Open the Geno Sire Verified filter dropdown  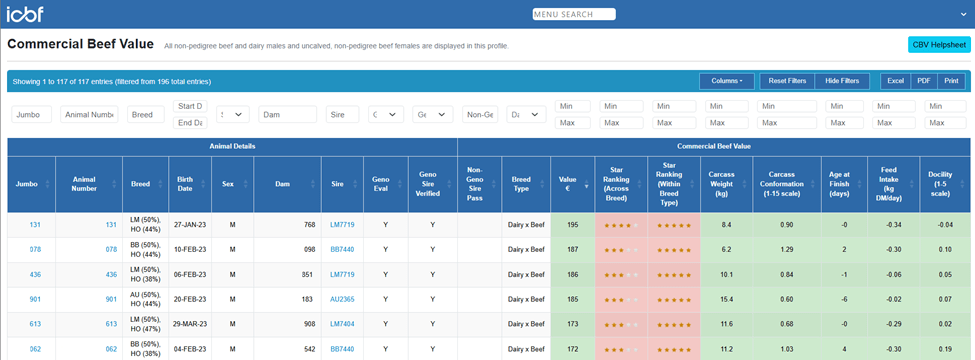(x=433, y=114)
